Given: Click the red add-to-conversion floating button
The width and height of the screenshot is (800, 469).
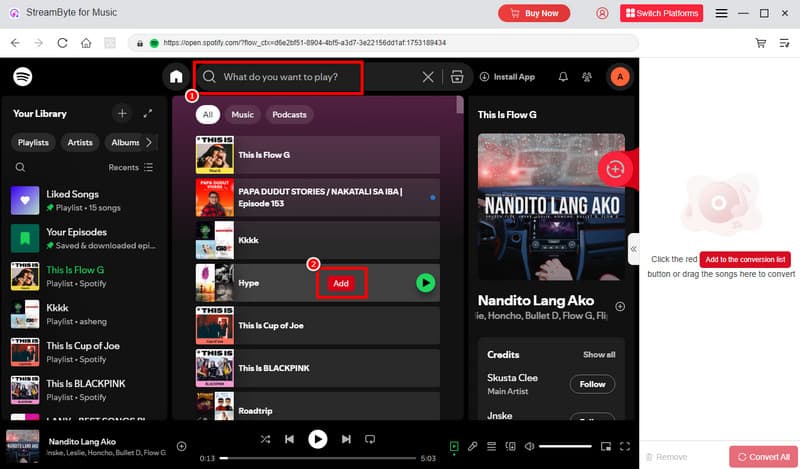Looking at the screenshot, I should click(615, 169).
